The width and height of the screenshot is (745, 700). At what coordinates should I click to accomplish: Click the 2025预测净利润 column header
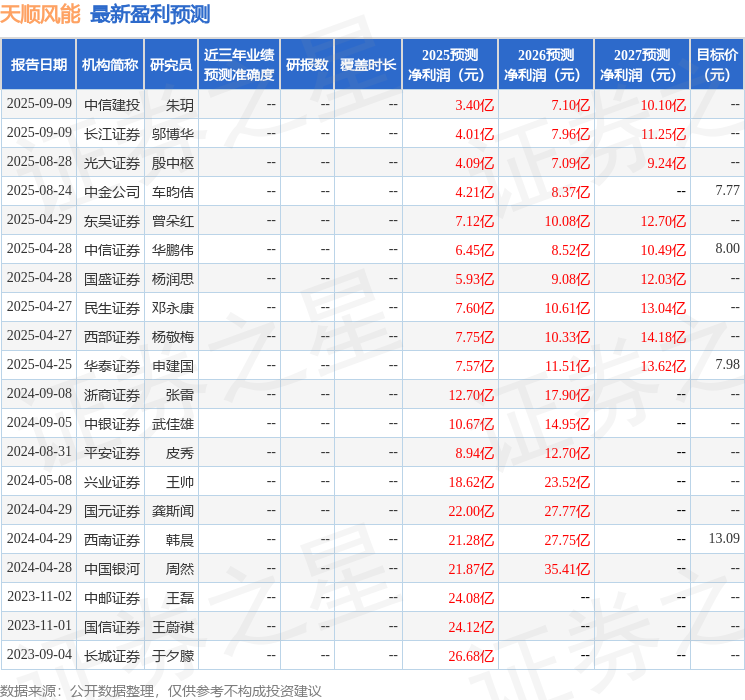(x=450, y=65)
